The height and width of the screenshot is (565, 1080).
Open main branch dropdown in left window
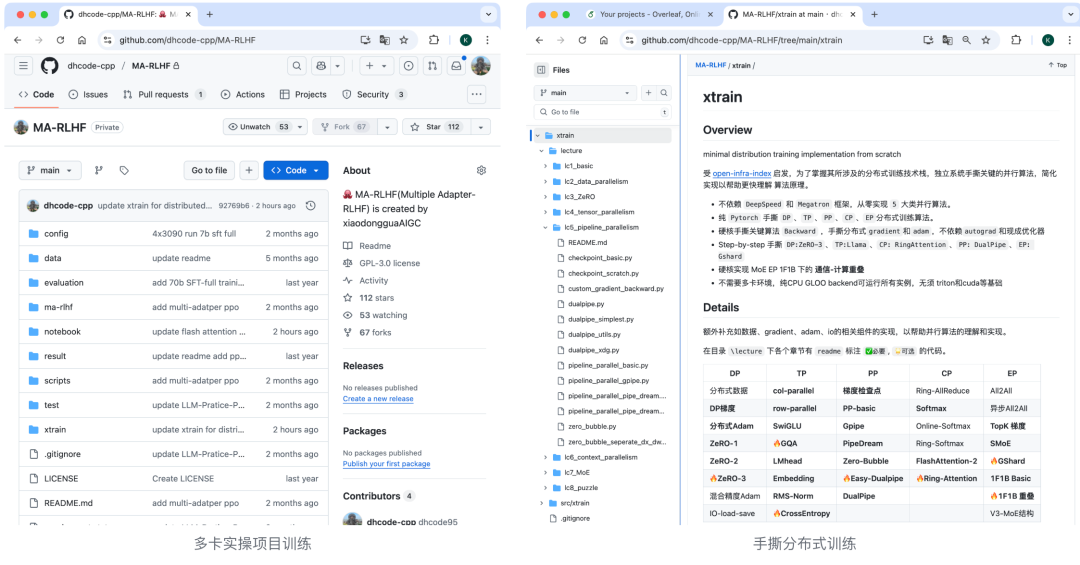(x=50, y=170)
